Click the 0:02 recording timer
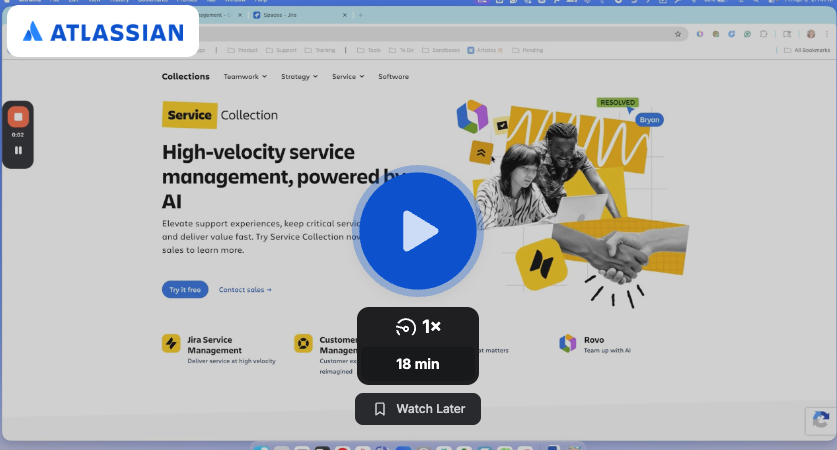The width and height of the screenshot is (837, 450). [x=18, y=135]
